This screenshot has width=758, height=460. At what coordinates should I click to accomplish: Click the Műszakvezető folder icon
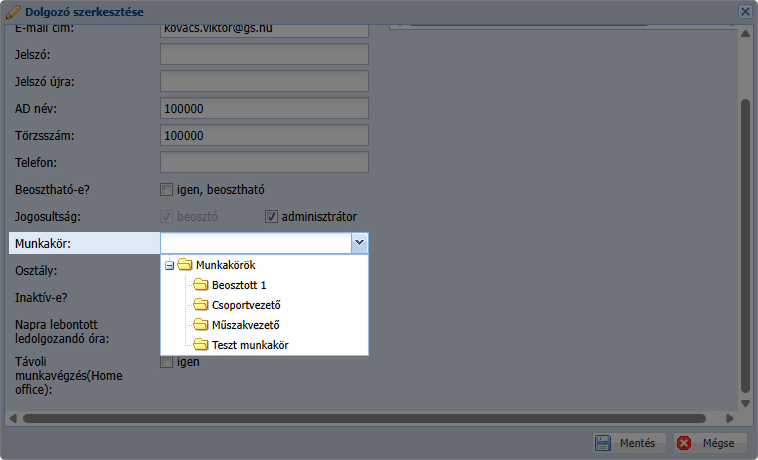pos(201,325)
